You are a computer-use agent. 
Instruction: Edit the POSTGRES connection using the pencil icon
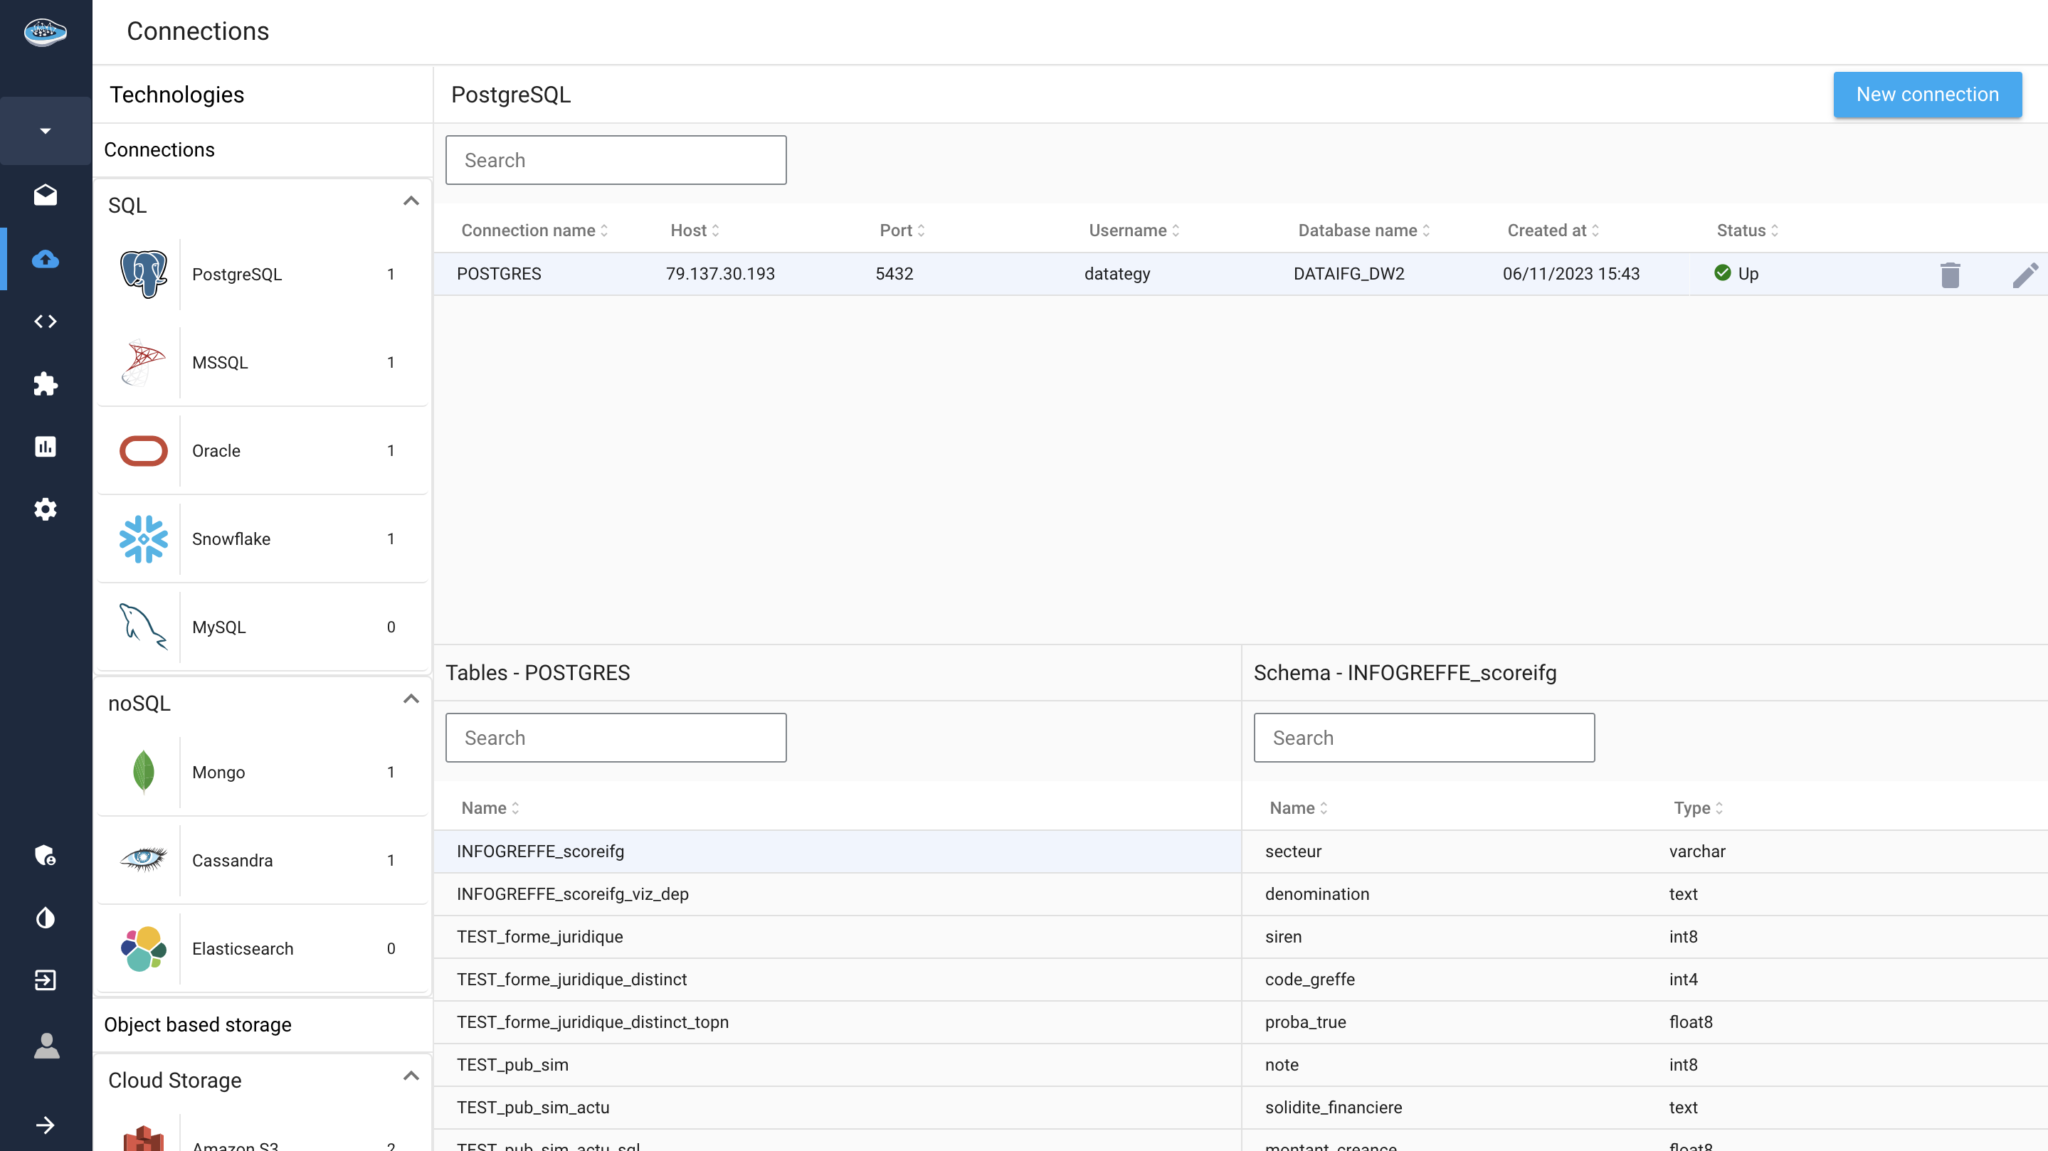(x=2026, y=273)
